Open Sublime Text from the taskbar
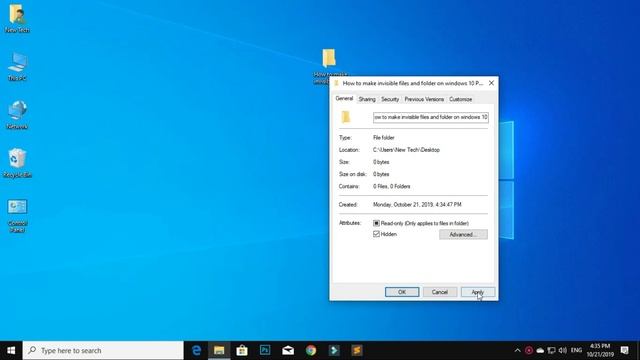 pos(357,350)
